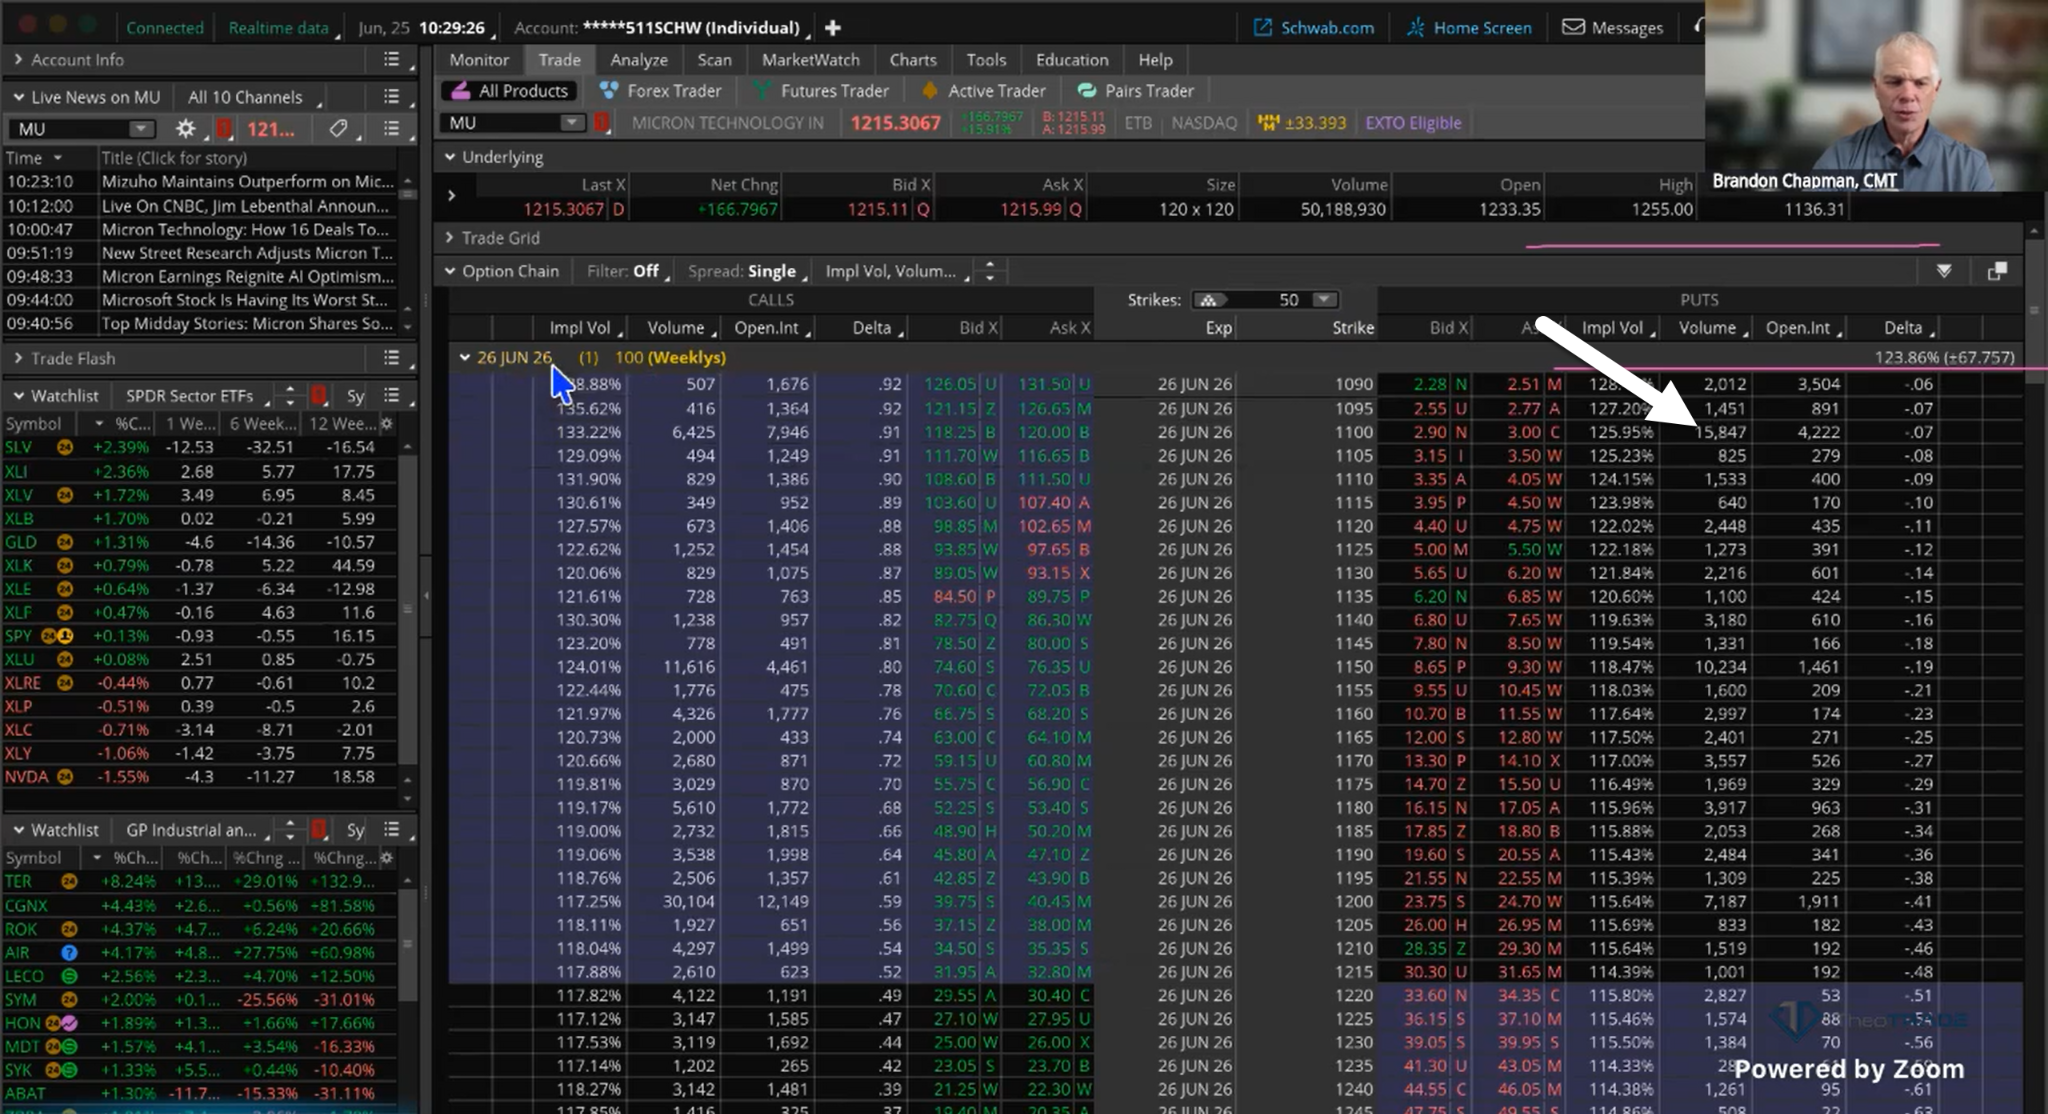The width and height of the screenshot is (2048, 1114).
Task: Open column settings gear in GP Industrial watchlist header
Action: [x=387, y=858]
